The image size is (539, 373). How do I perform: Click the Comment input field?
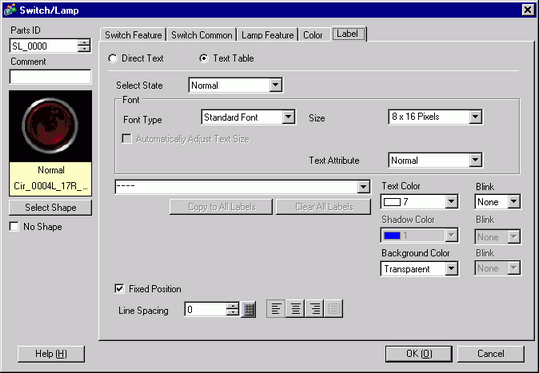tap(51, 76)
